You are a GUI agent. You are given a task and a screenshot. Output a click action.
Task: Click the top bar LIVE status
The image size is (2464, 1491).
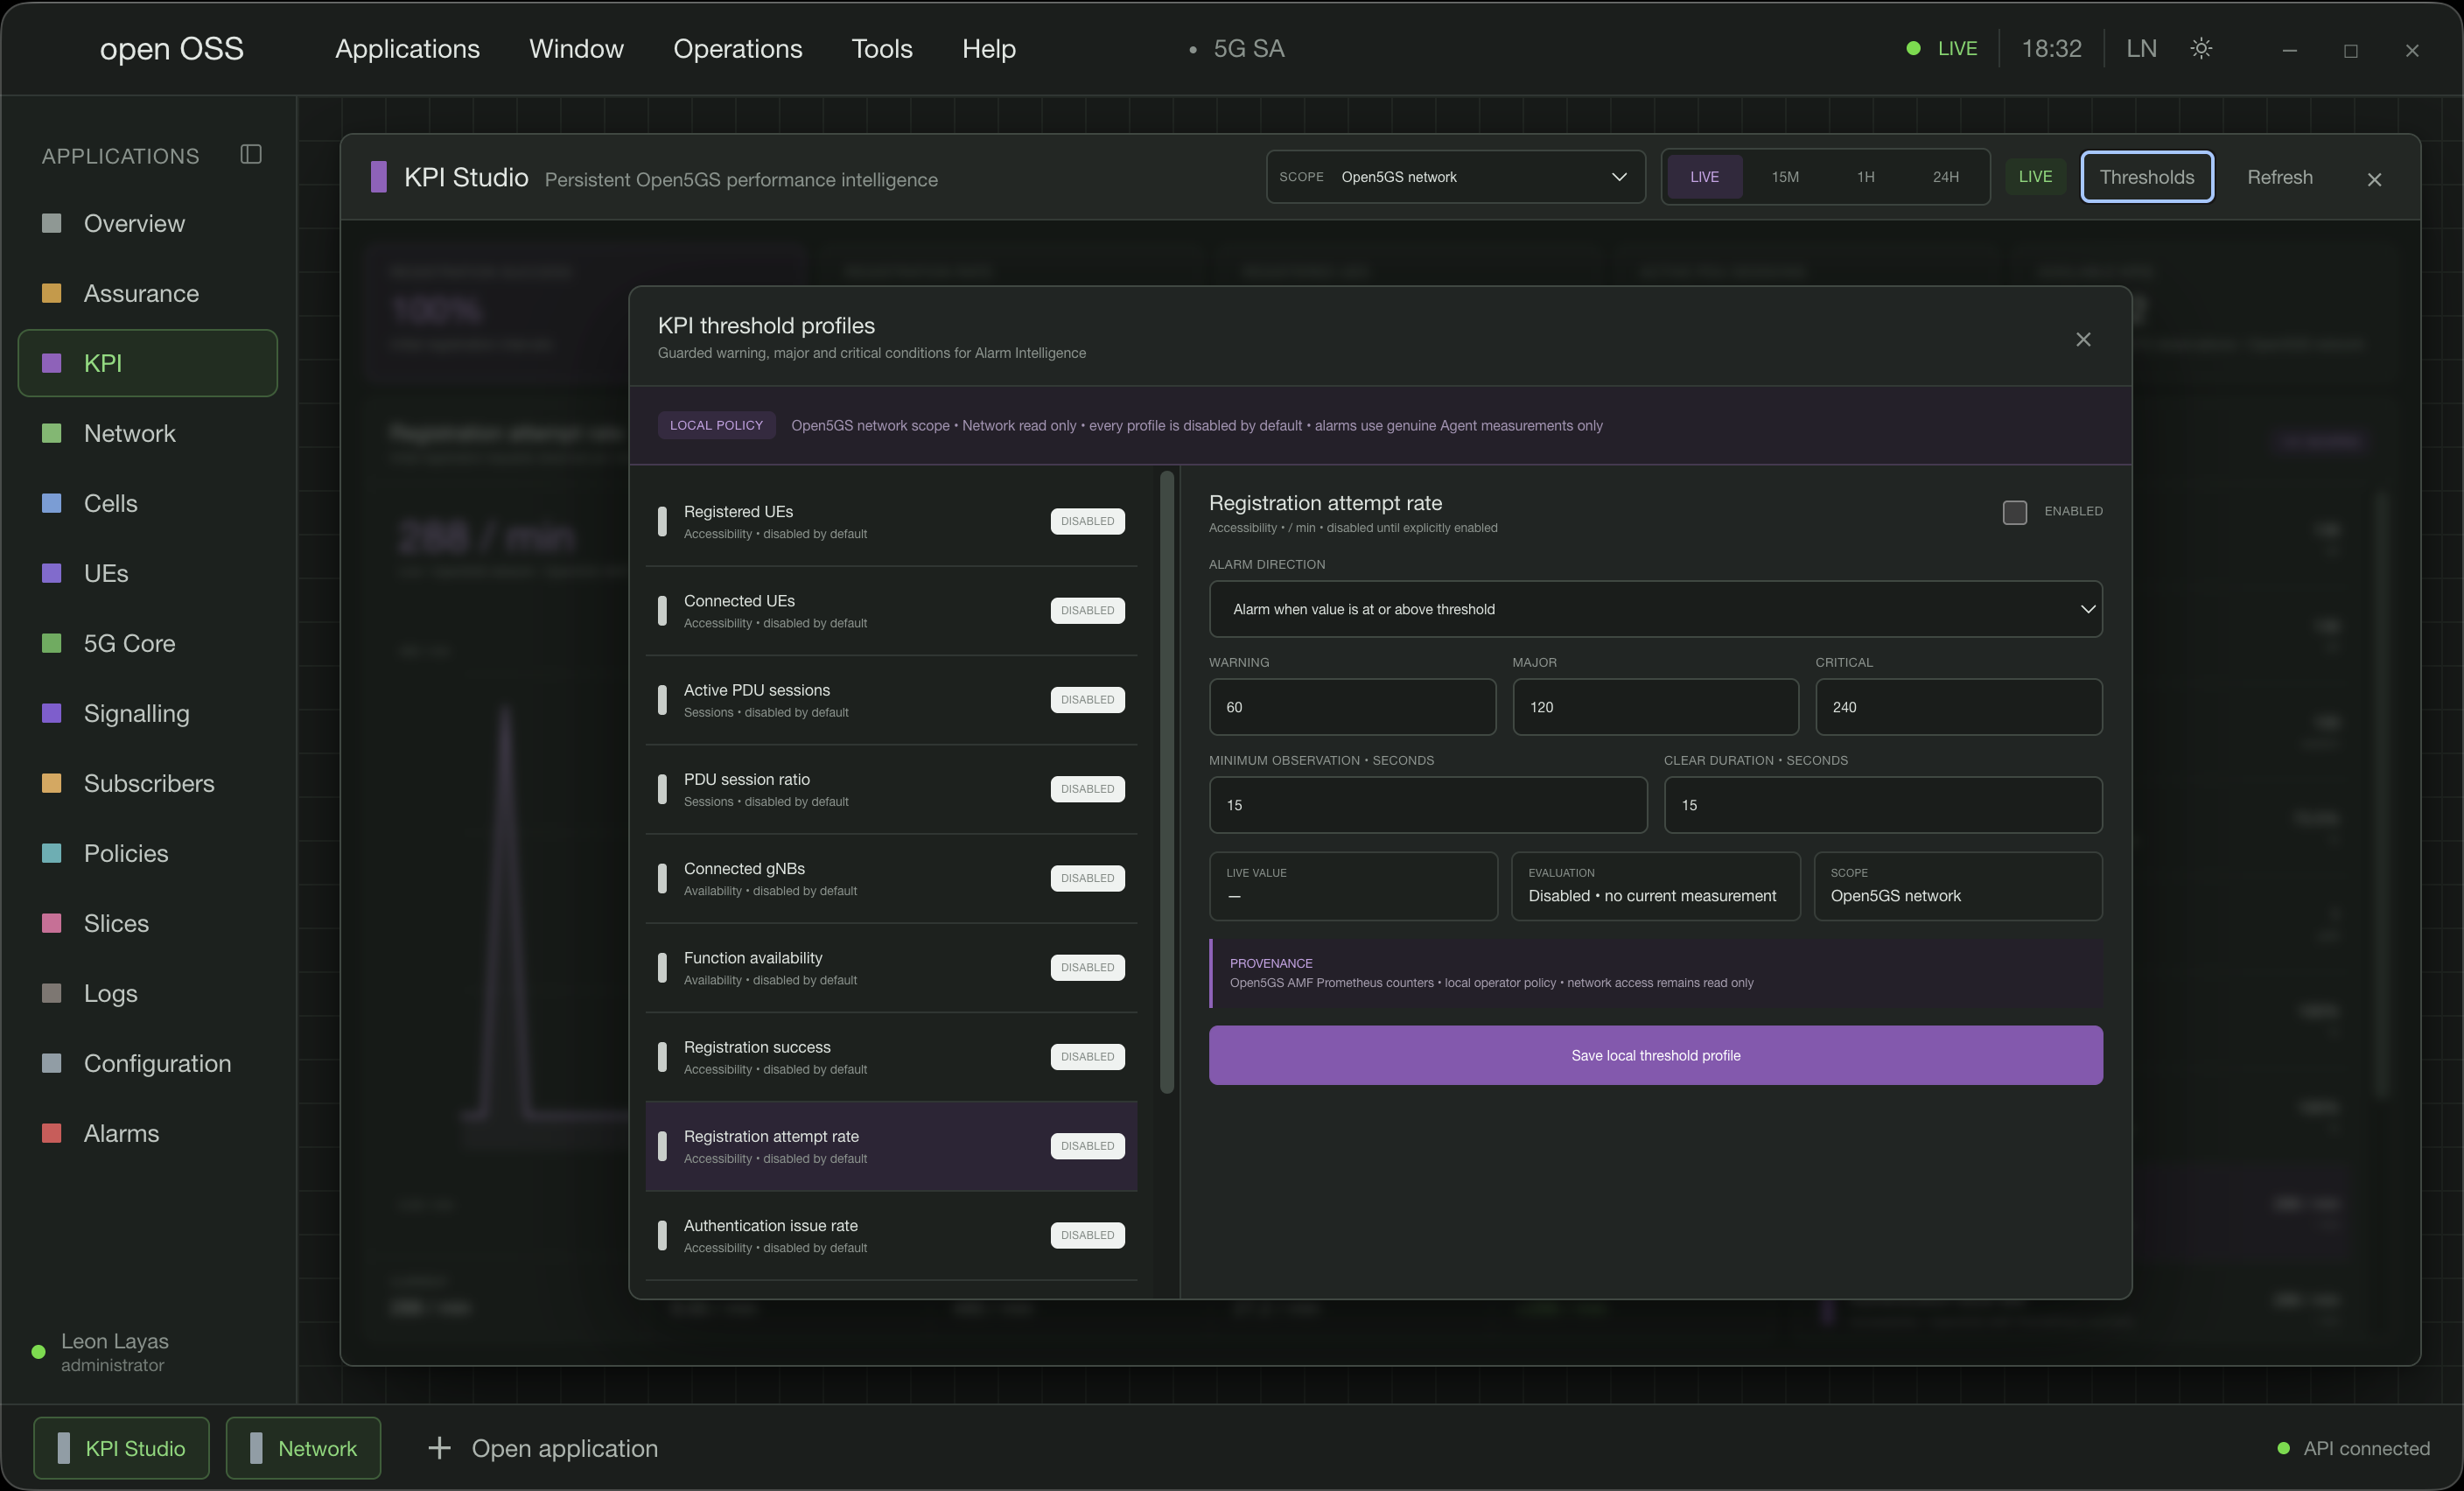point(1941,48)
